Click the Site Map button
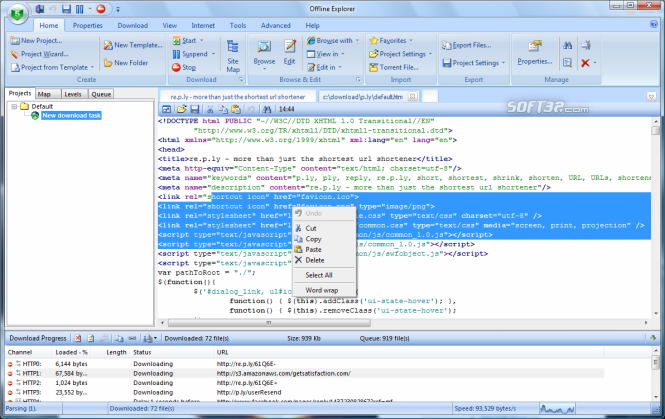The width and height of the screenshot is (665, 419). (233, 56)
